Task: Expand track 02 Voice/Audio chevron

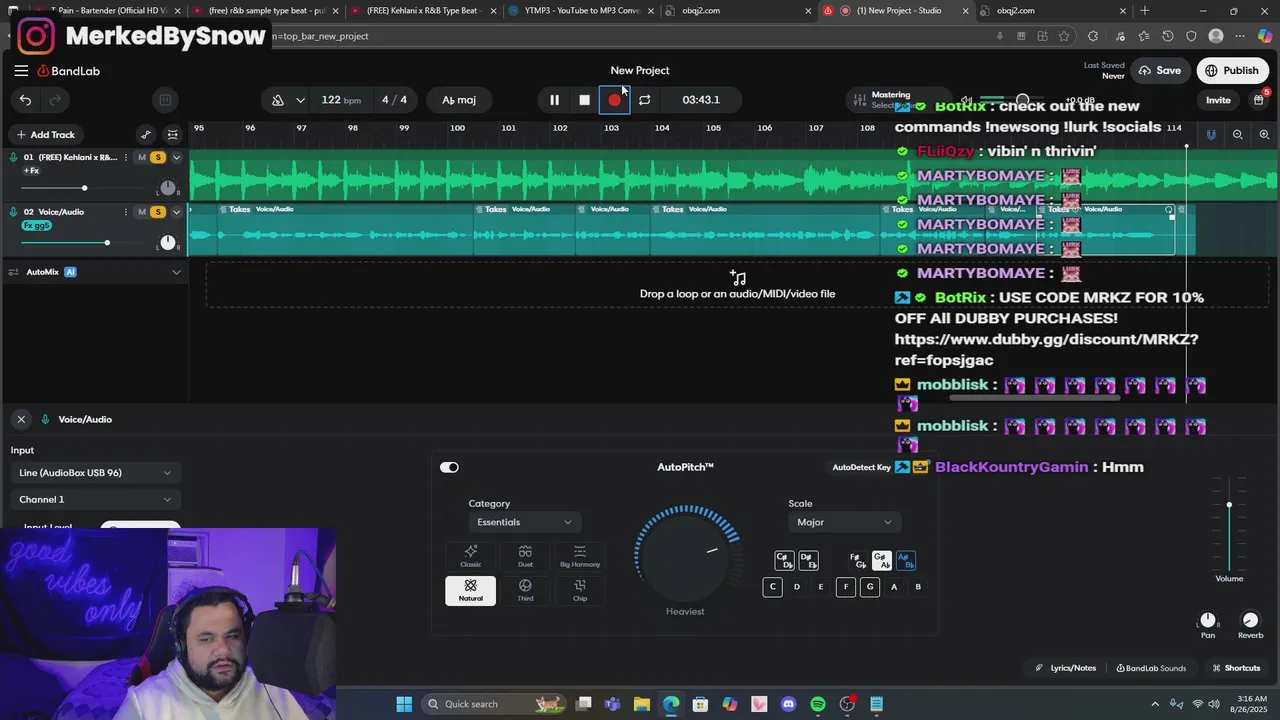Action: (x=177, y=212)
